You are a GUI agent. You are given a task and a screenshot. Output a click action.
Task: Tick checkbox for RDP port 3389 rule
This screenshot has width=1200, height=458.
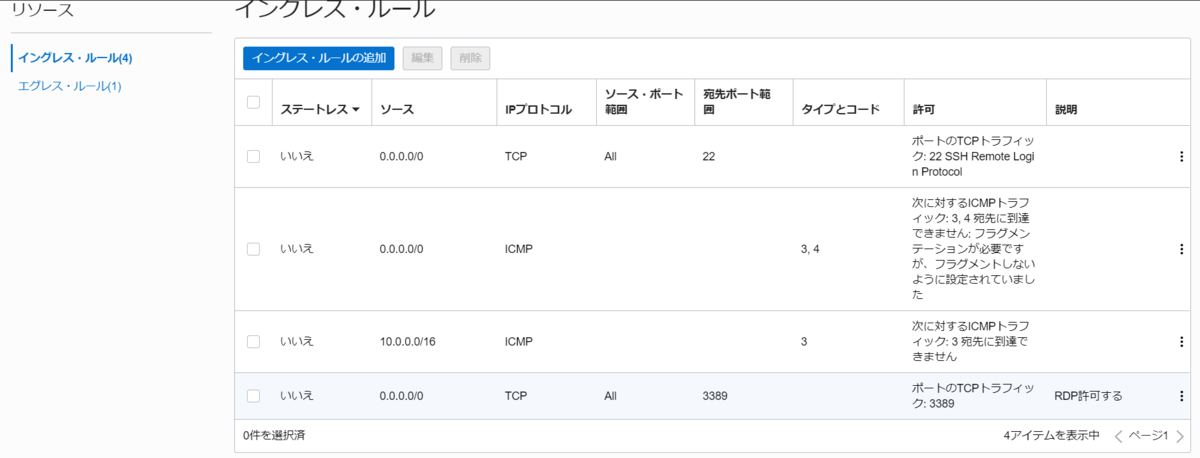[x=253, y=395]
